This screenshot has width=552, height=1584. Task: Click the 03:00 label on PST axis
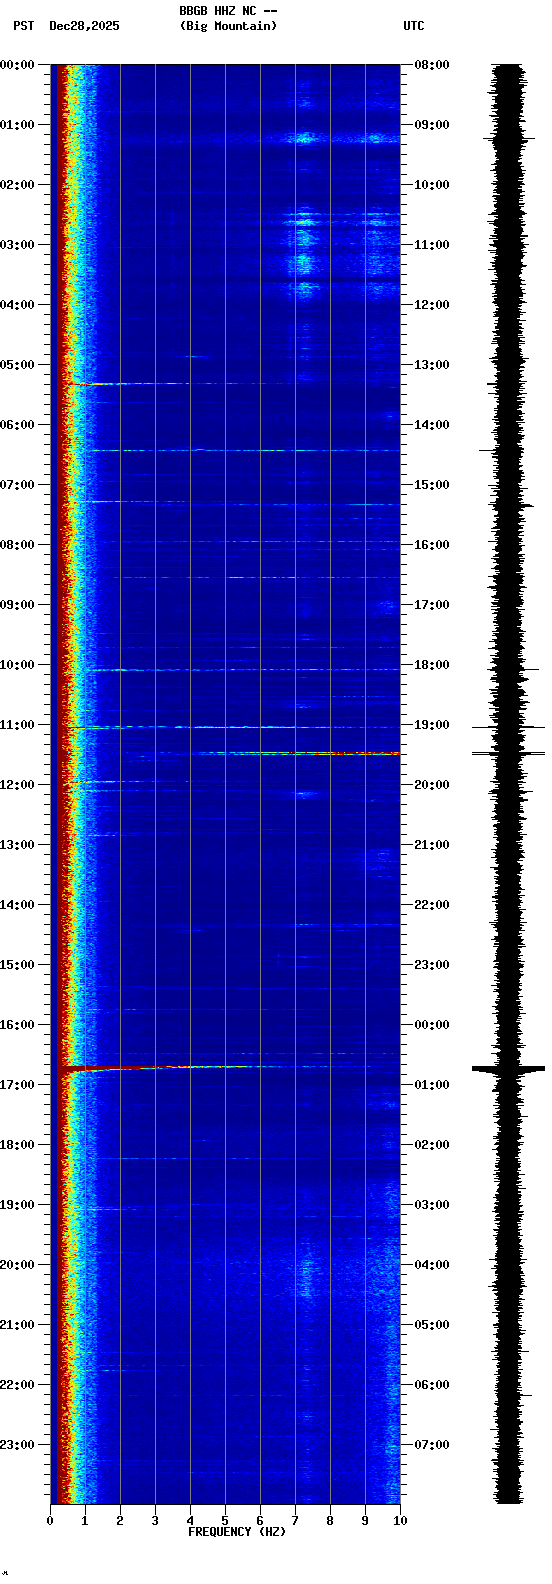(17, 245)
